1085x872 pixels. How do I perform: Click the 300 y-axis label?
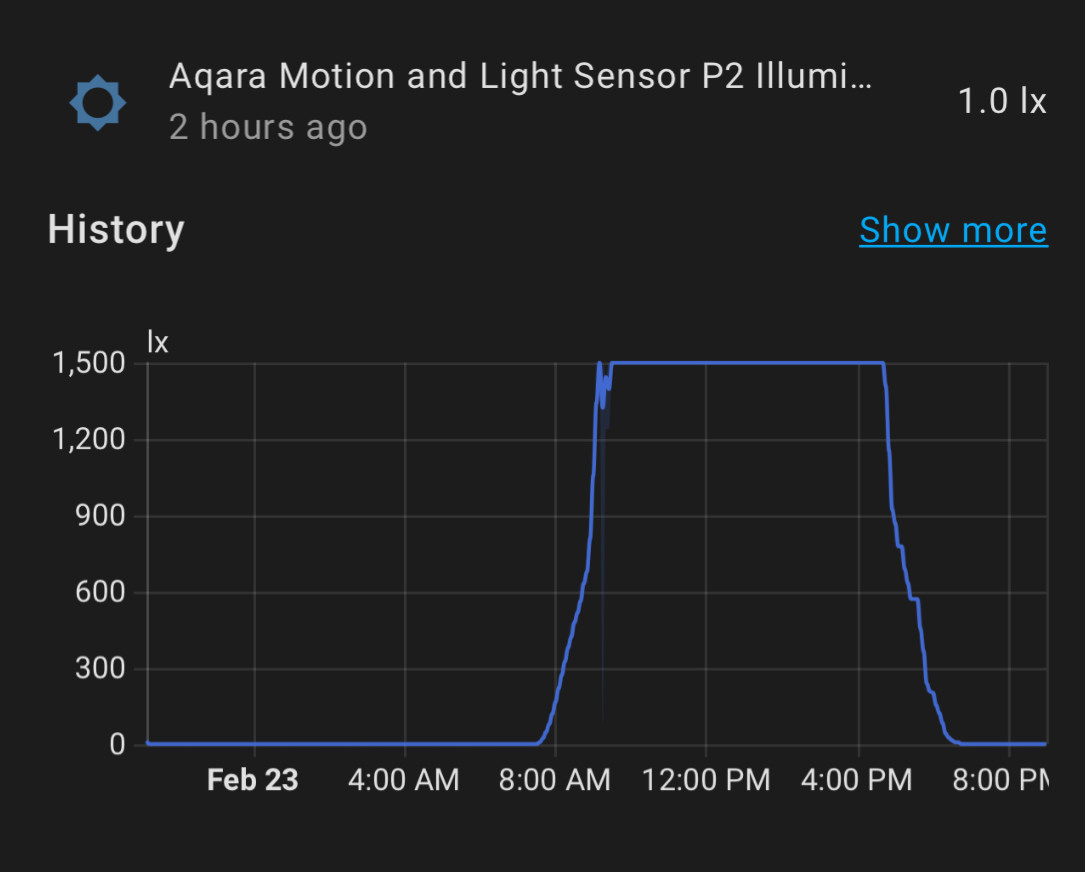point(100,669)
